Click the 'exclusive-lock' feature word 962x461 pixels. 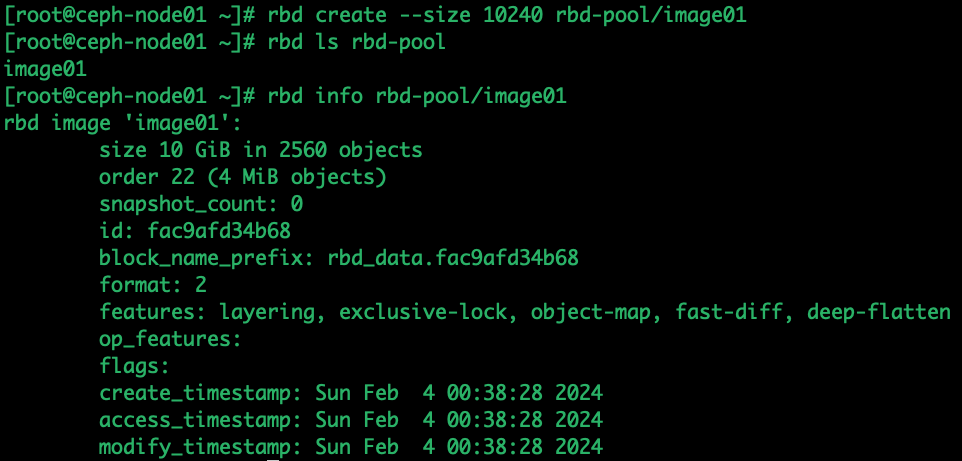423,312
